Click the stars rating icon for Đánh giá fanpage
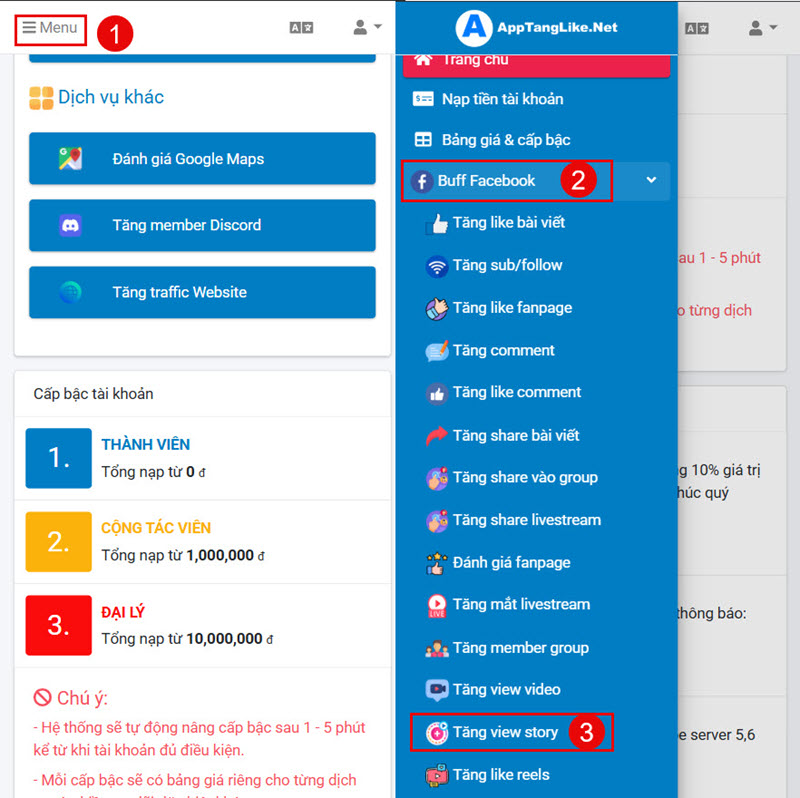 [x=437, y=563]
